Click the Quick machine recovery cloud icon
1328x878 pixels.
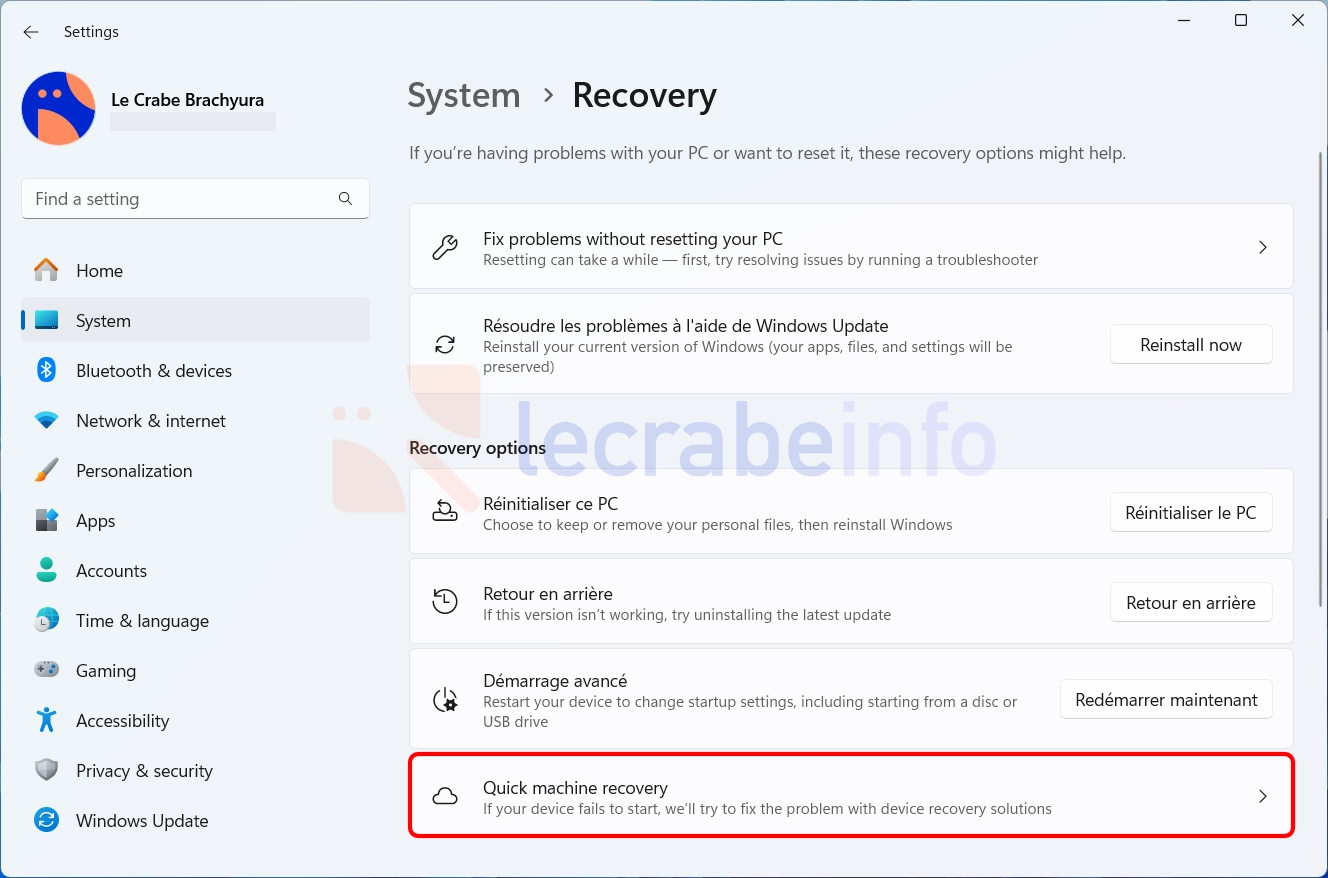tap(445, 796)
